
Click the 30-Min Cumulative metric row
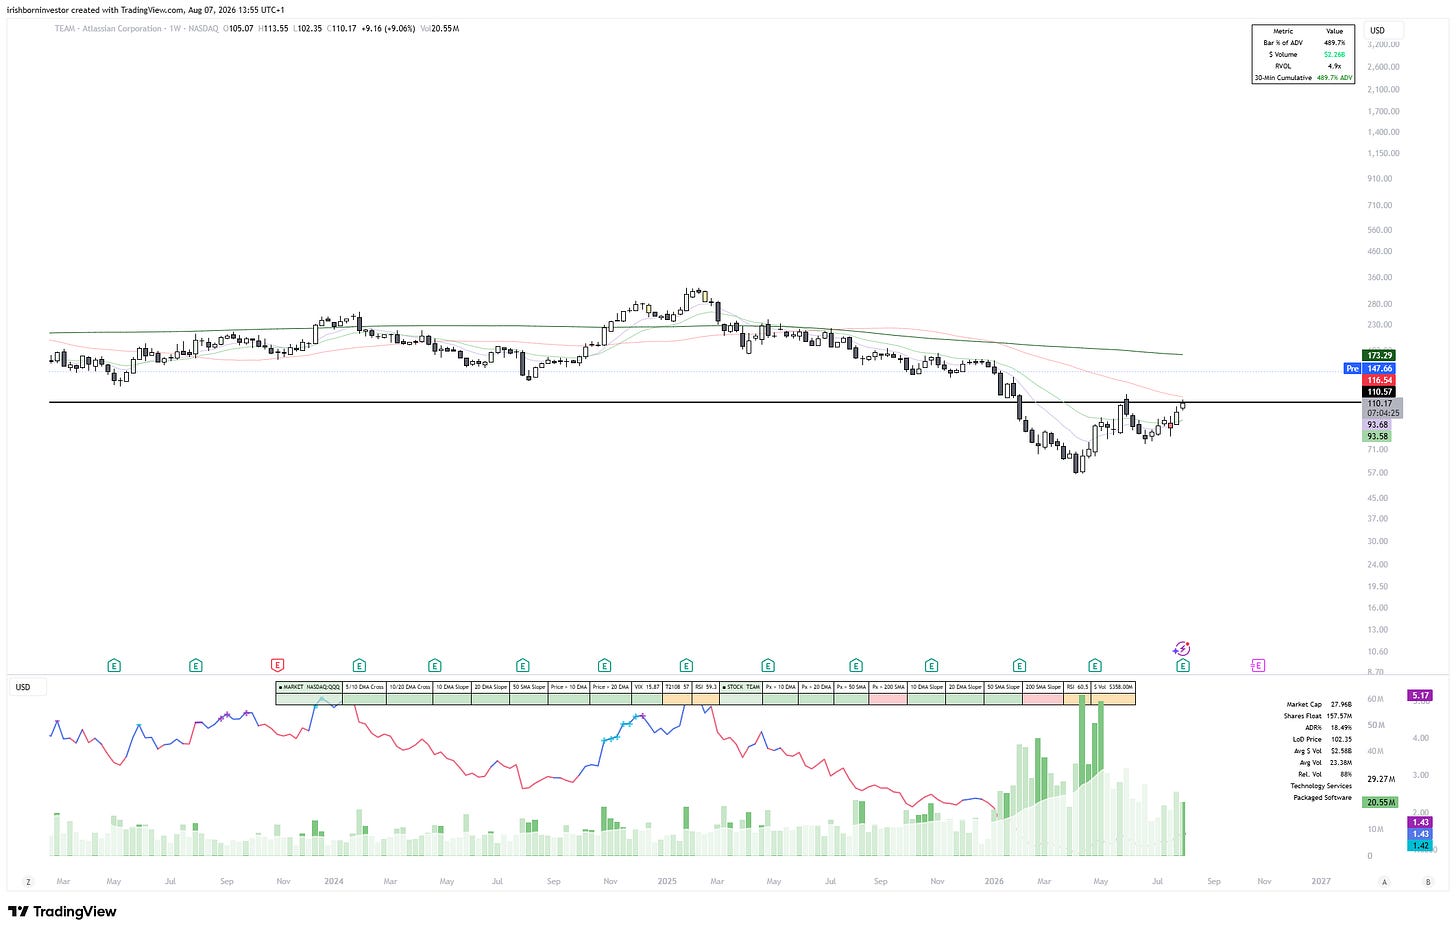(1303, 77)
